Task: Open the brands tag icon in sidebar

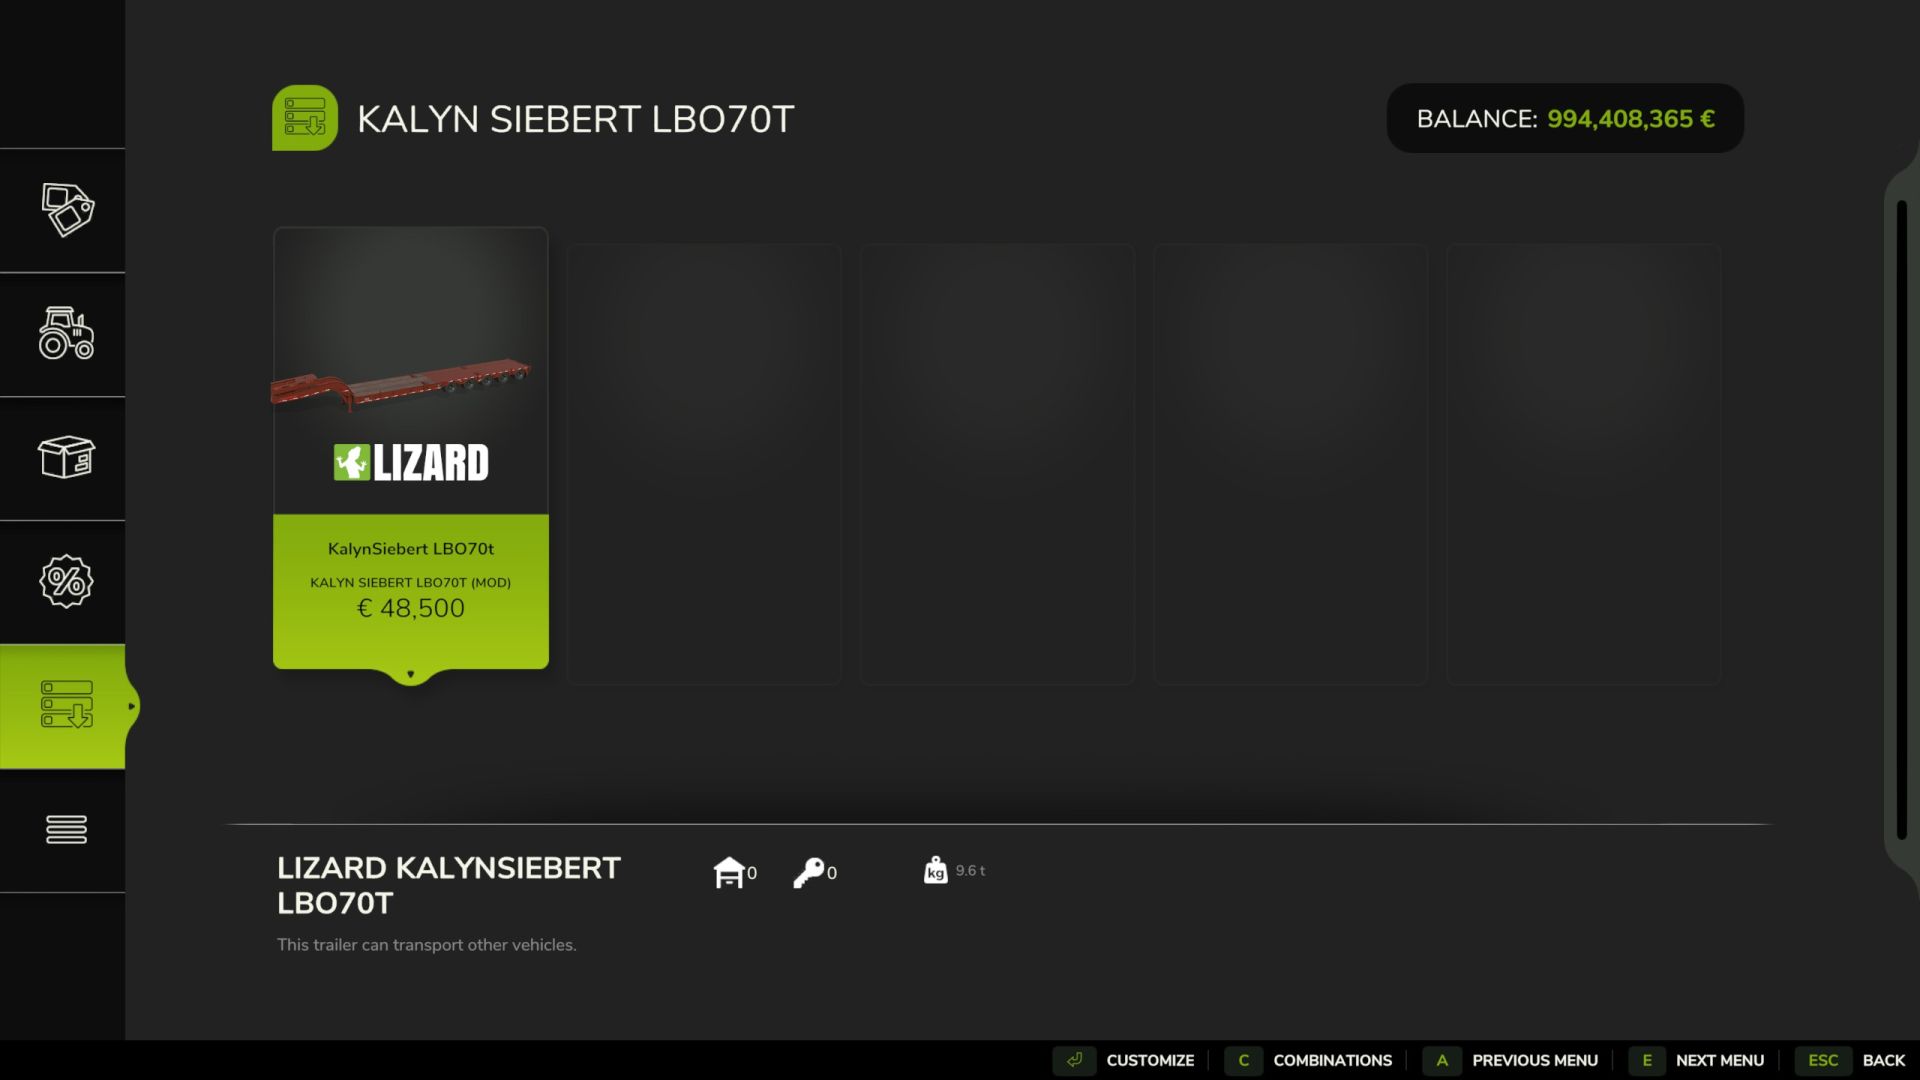Action: pos(66,210)
